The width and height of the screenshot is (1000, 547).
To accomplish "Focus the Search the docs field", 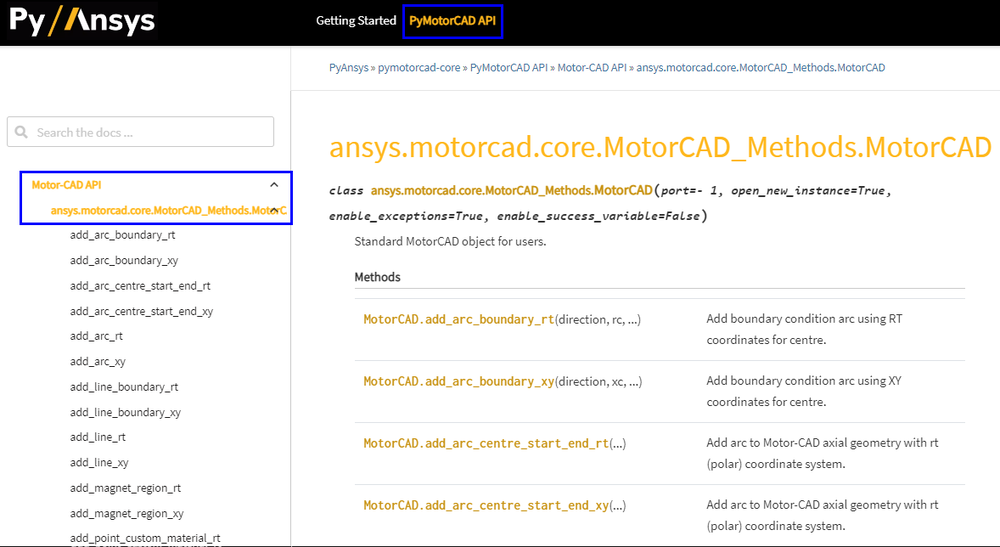I will point(140,132).
